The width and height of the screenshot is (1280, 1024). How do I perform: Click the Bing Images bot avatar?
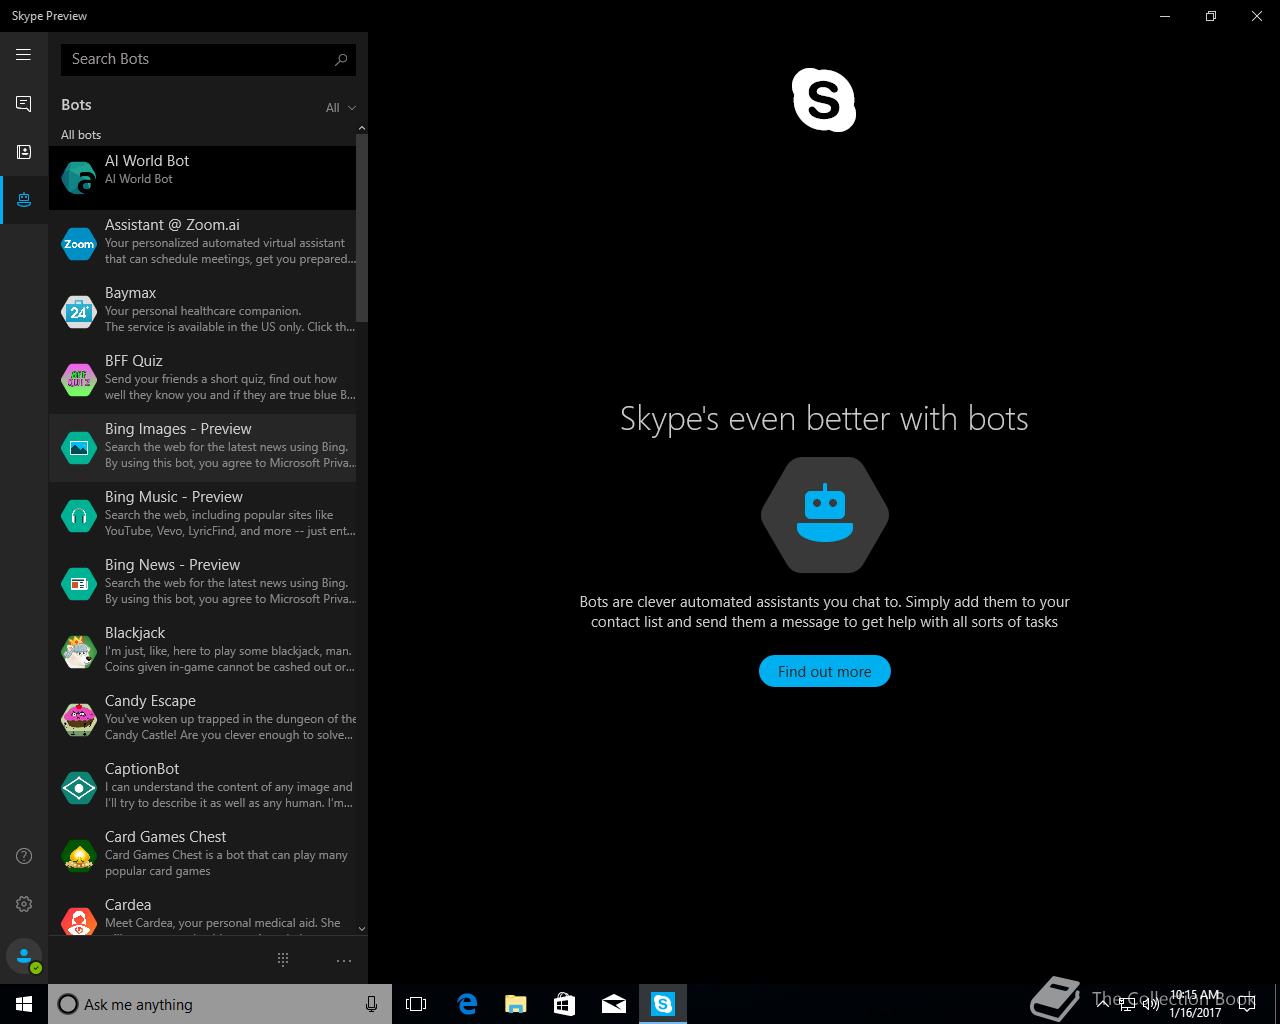click(x=79, y=447)
